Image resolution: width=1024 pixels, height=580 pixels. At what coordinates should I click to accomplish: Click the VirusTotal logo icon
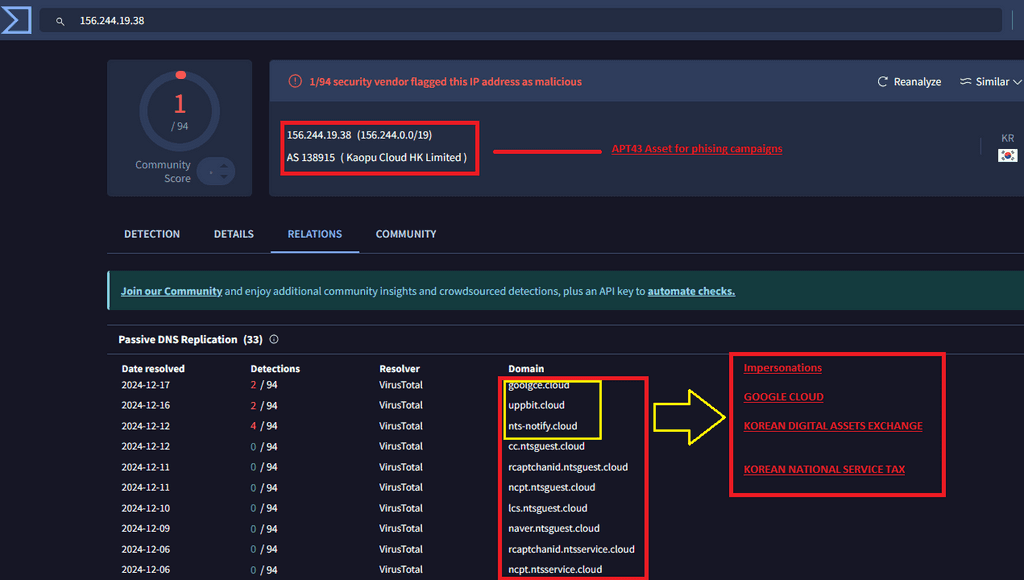point(16,20)
